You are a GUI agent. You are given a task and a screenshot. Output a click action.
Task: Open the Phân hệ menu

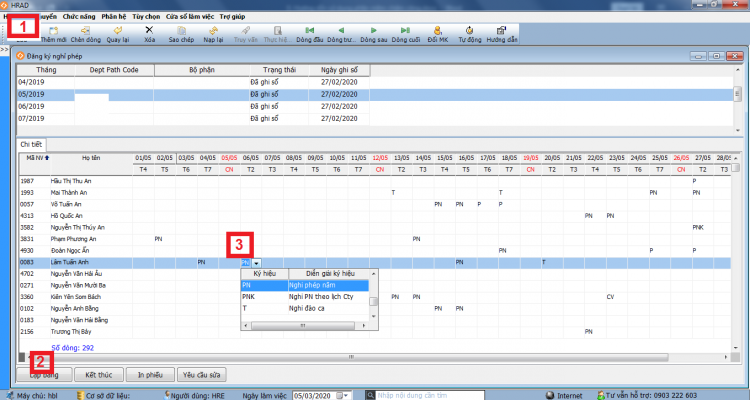pyautogui.click(x=114, y=16)
